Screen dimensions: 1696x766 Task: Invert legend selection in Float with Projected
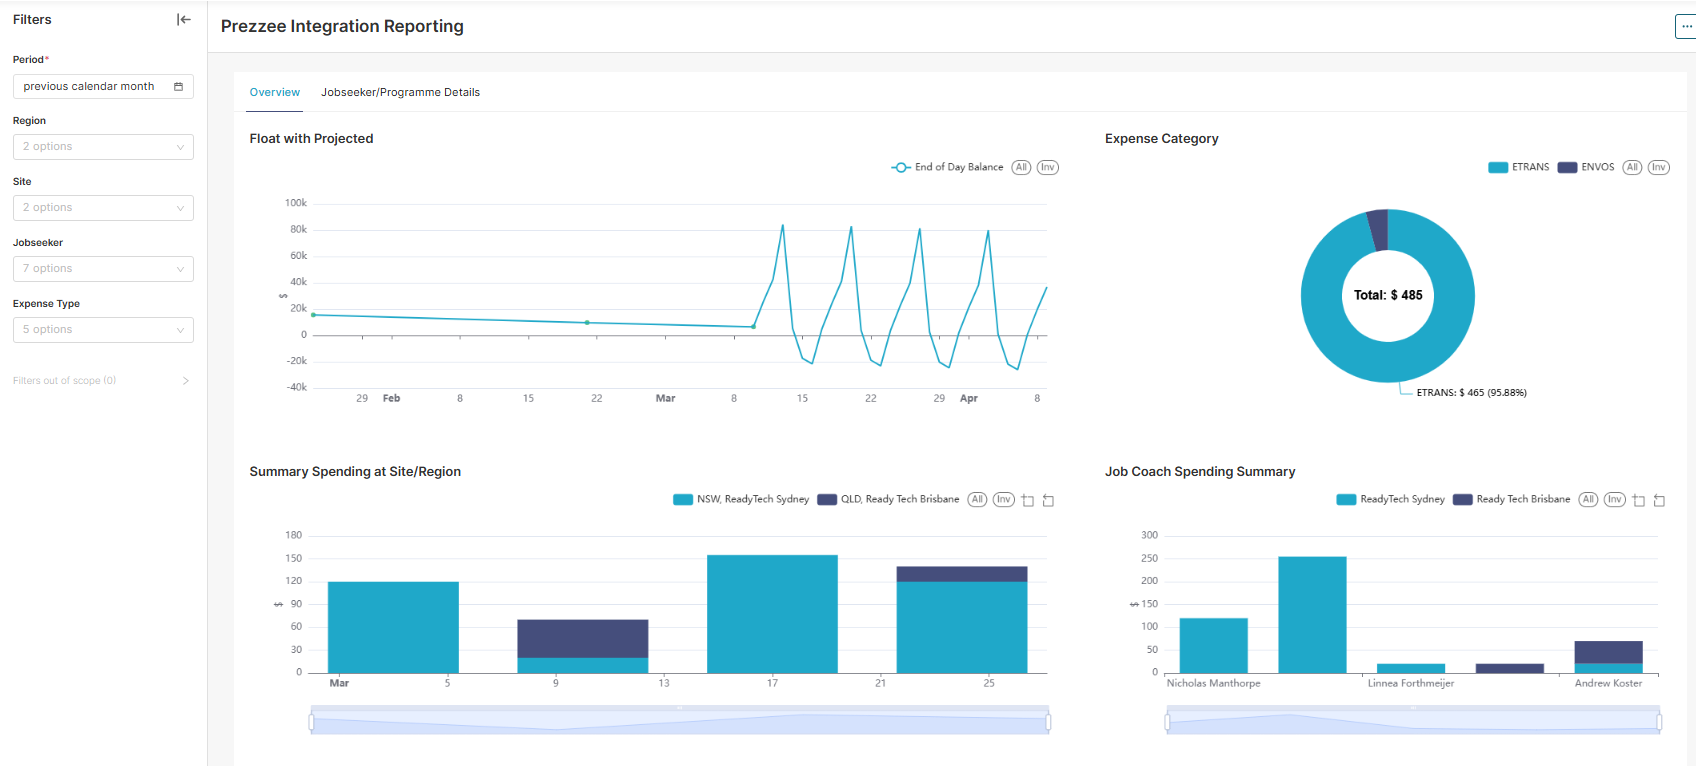1048,167
